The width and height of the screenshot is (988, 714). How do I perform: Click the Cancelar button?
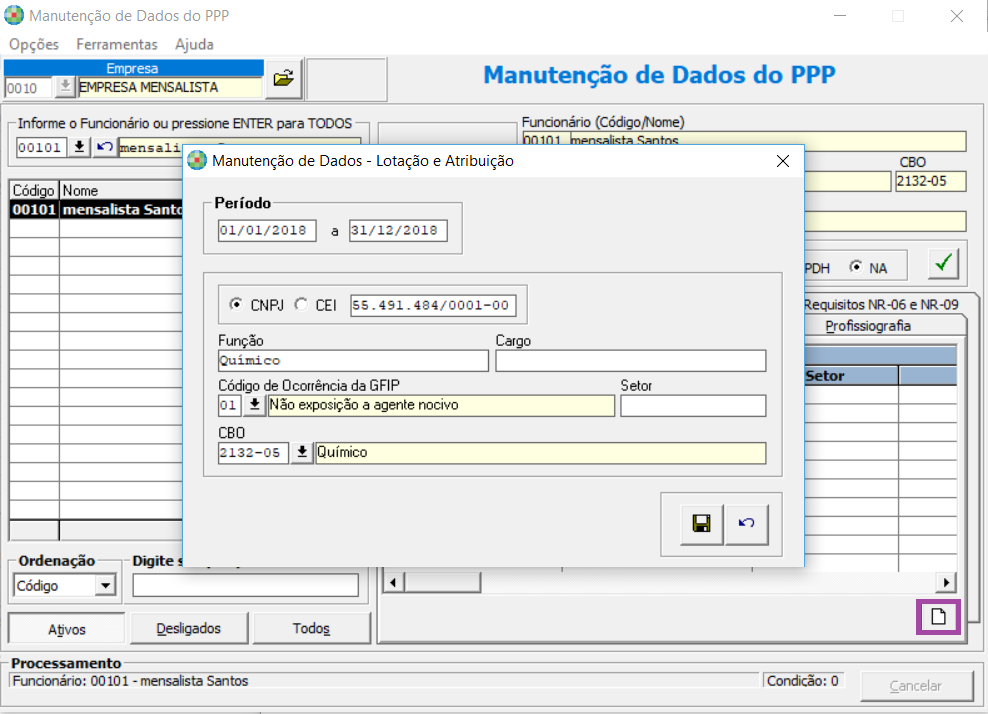(916, 686)
